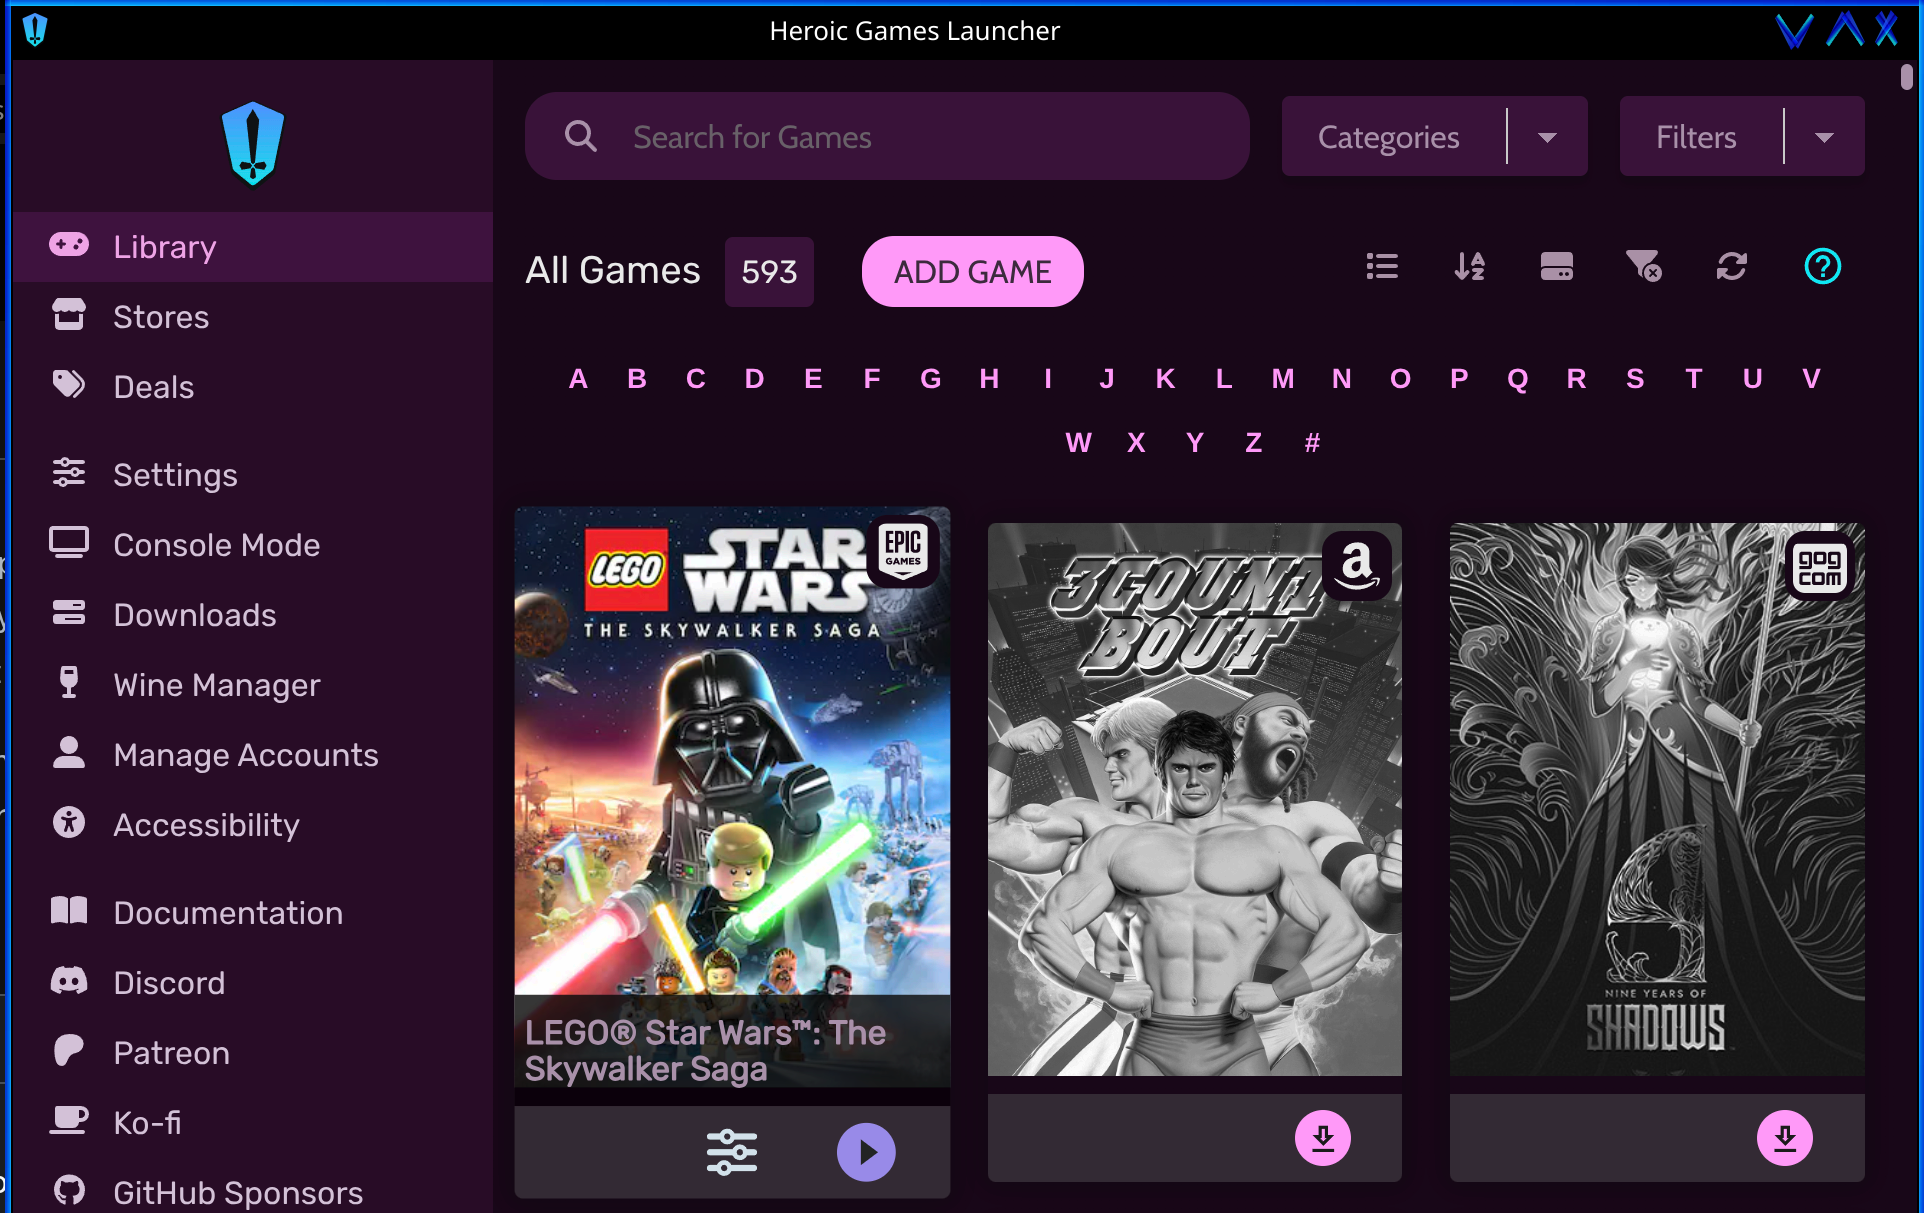Image resolution: width=1924 pixels, height=1213 pixels.
Task: Refresh the game library
Action: pos(1732,266)
